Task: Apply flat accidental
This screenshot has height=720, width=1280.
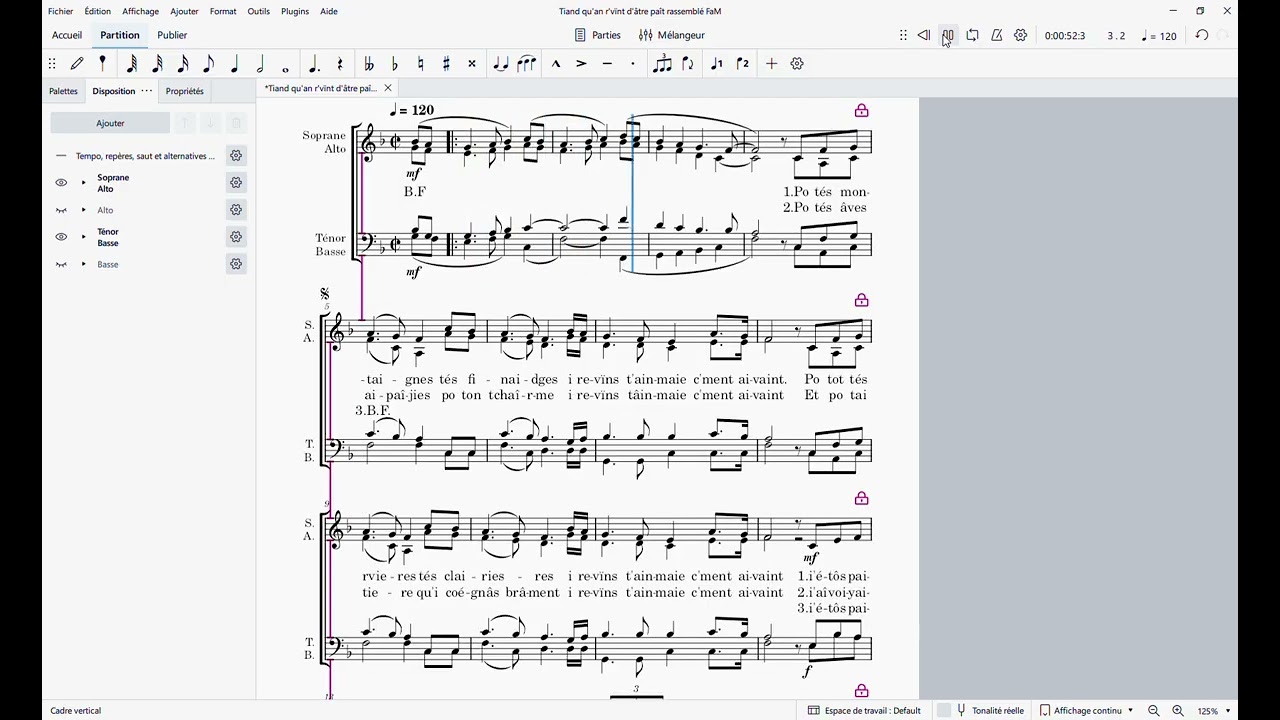Action: pos(395,63)
